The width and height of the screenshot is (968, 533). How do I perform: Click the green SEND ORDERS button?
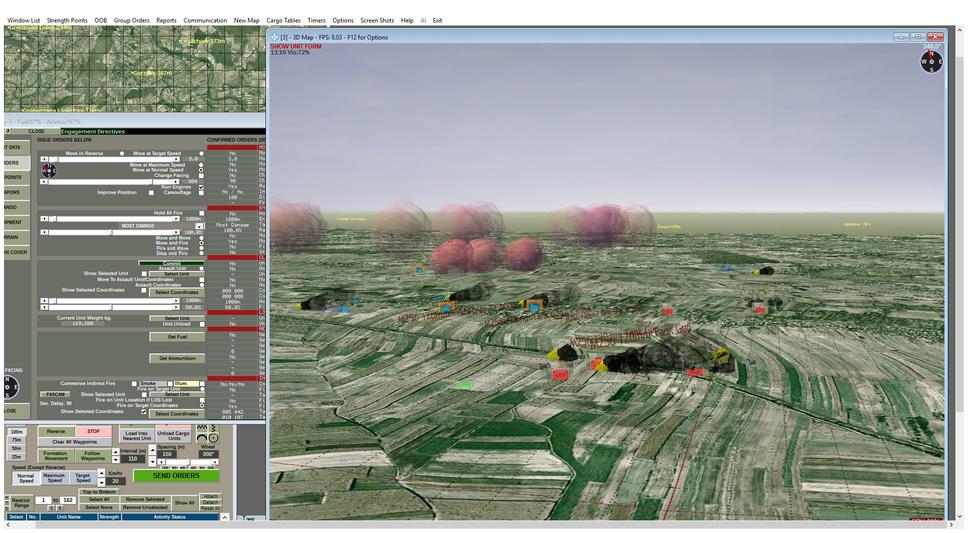click(x=176, y=476)
